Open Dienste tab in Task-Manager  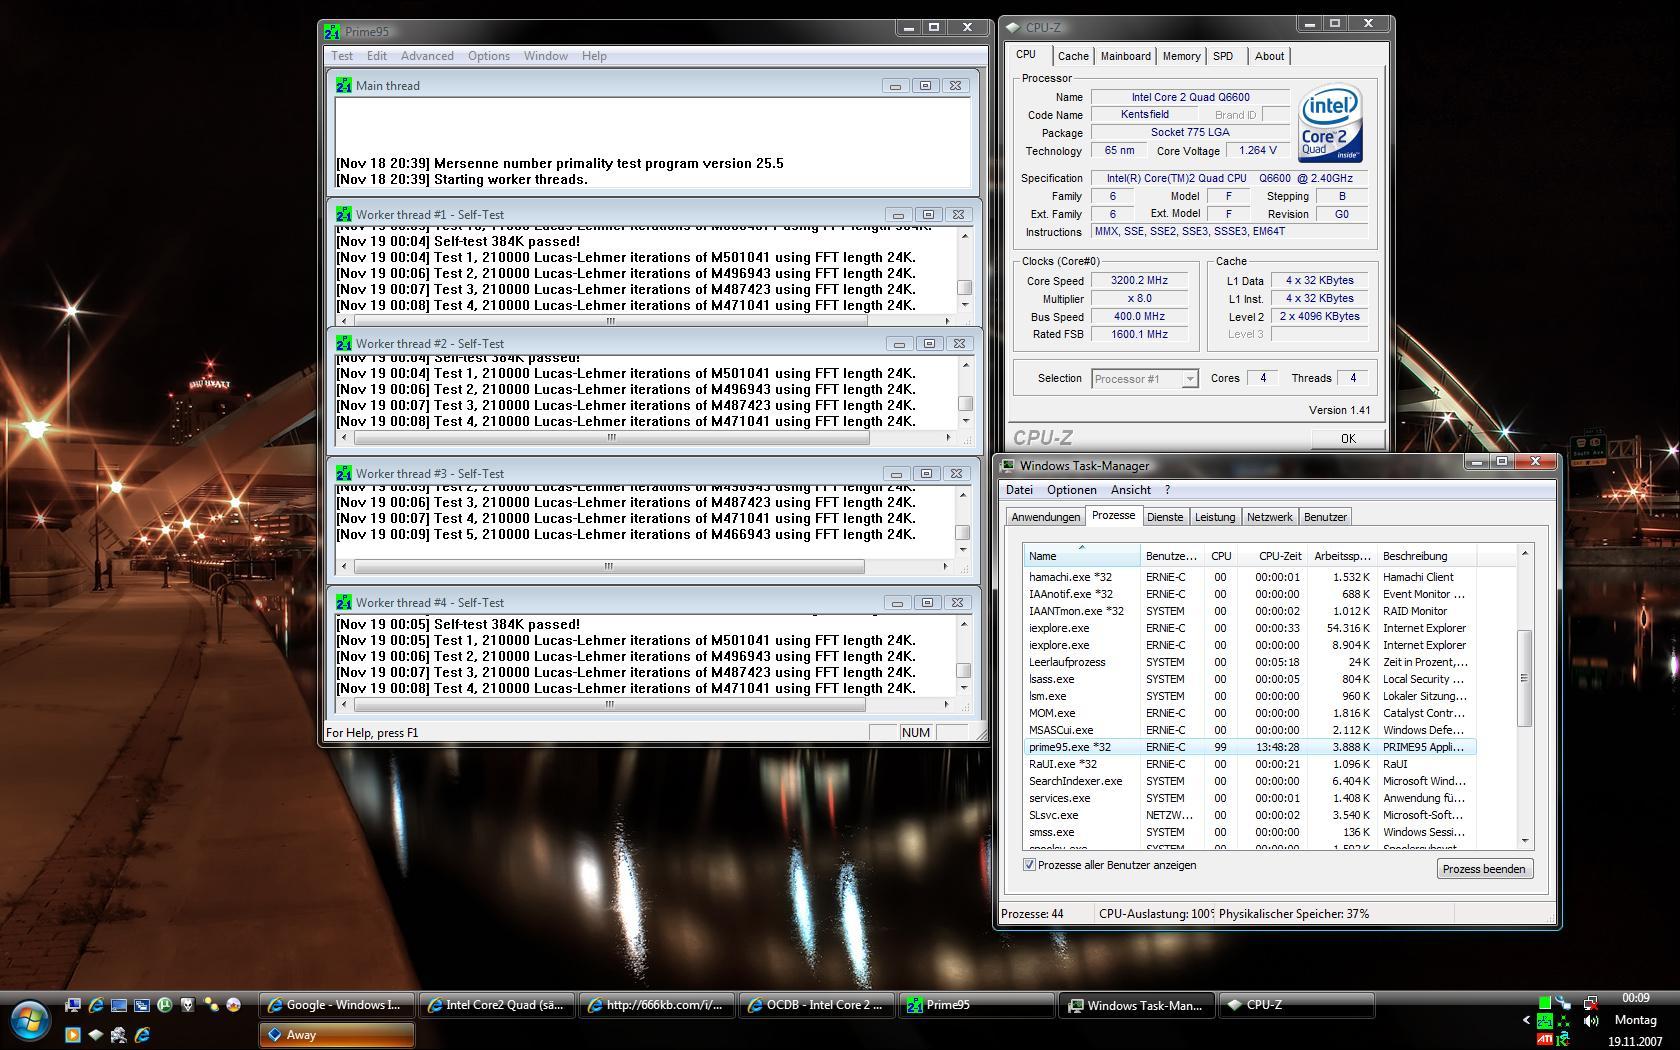1165,517
